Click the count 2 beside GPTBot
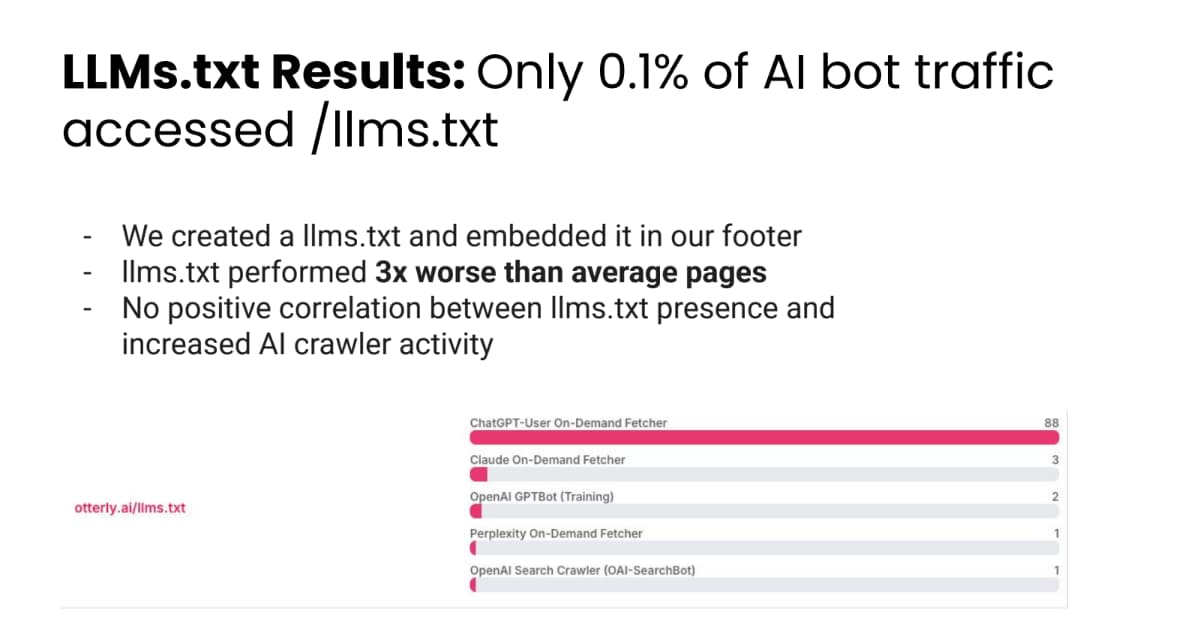 point(1055,497)
